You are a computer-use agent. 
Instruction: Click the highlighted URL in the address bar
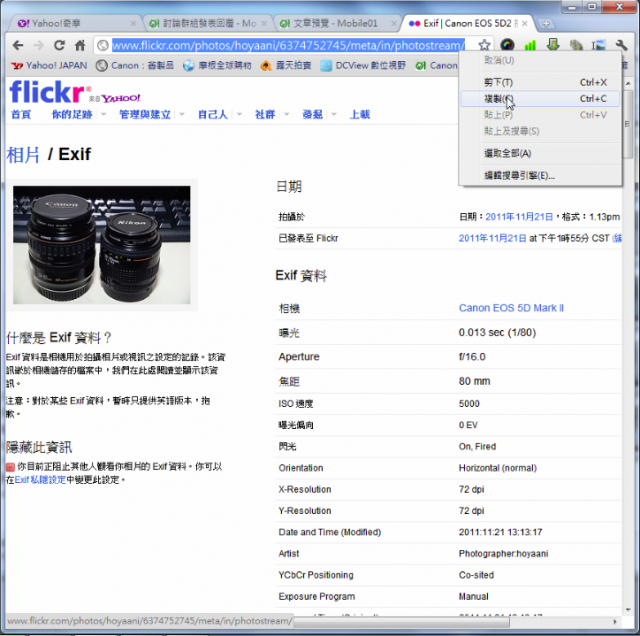pos(288,45)
